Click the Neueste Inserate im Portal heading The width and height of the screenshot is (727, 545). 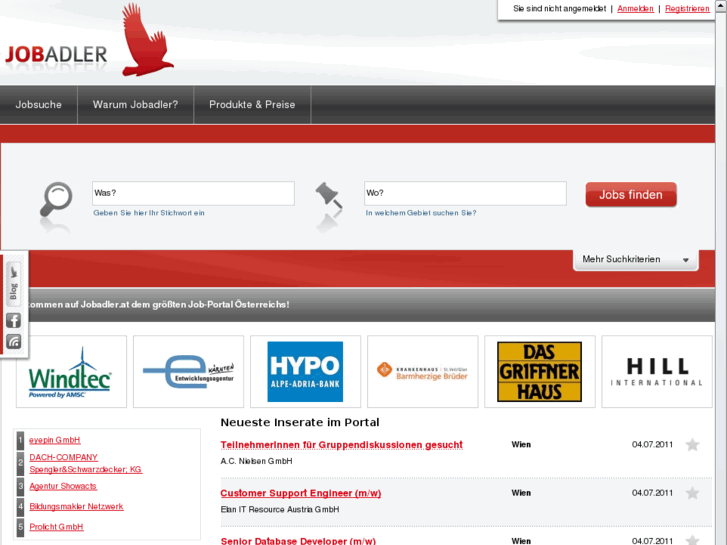300,422
